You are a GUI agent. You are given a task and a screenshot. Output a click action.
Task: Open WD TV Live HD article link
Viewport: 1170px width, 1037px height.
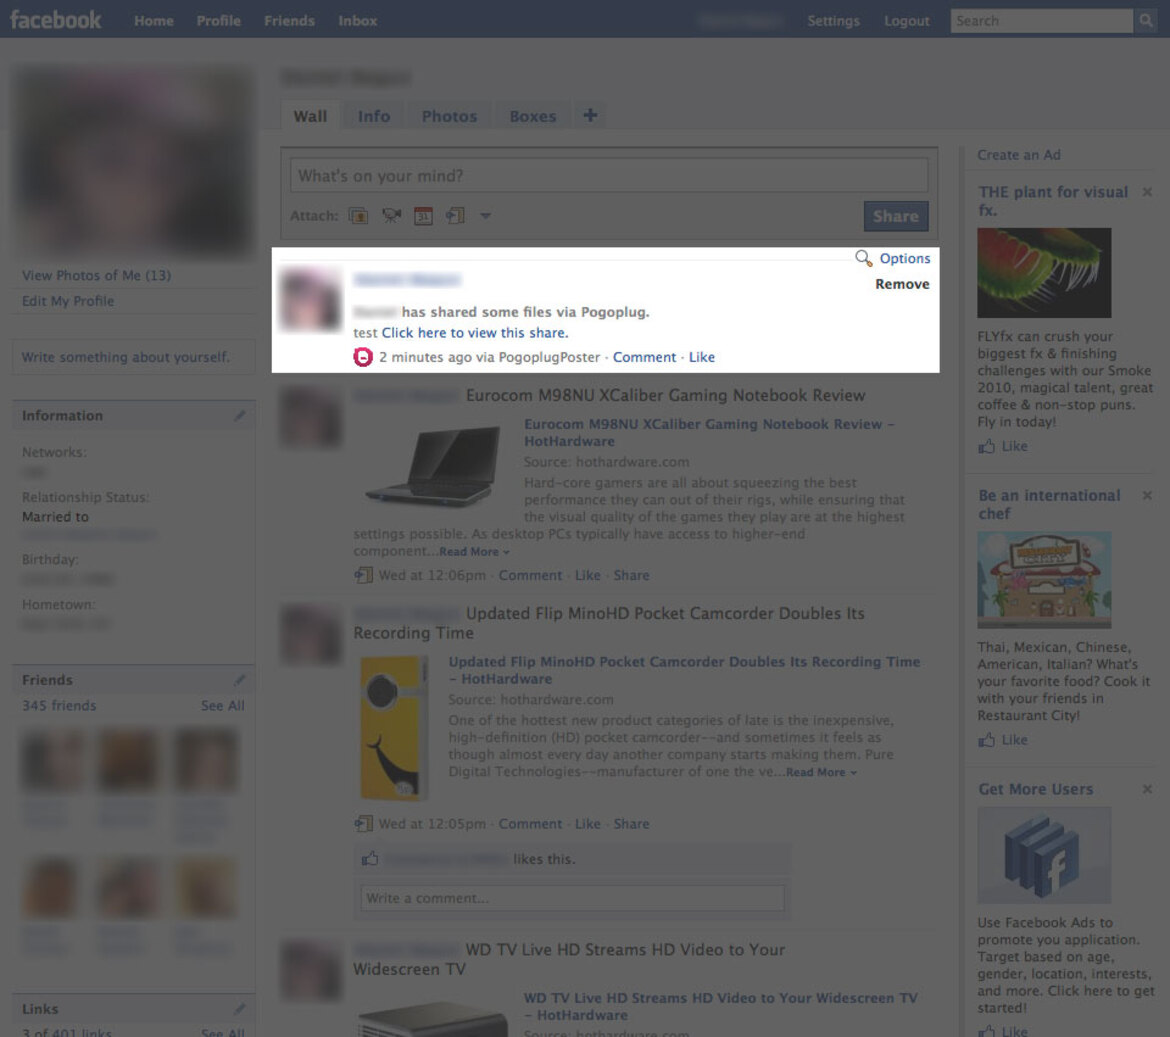tap(720, 1006)
